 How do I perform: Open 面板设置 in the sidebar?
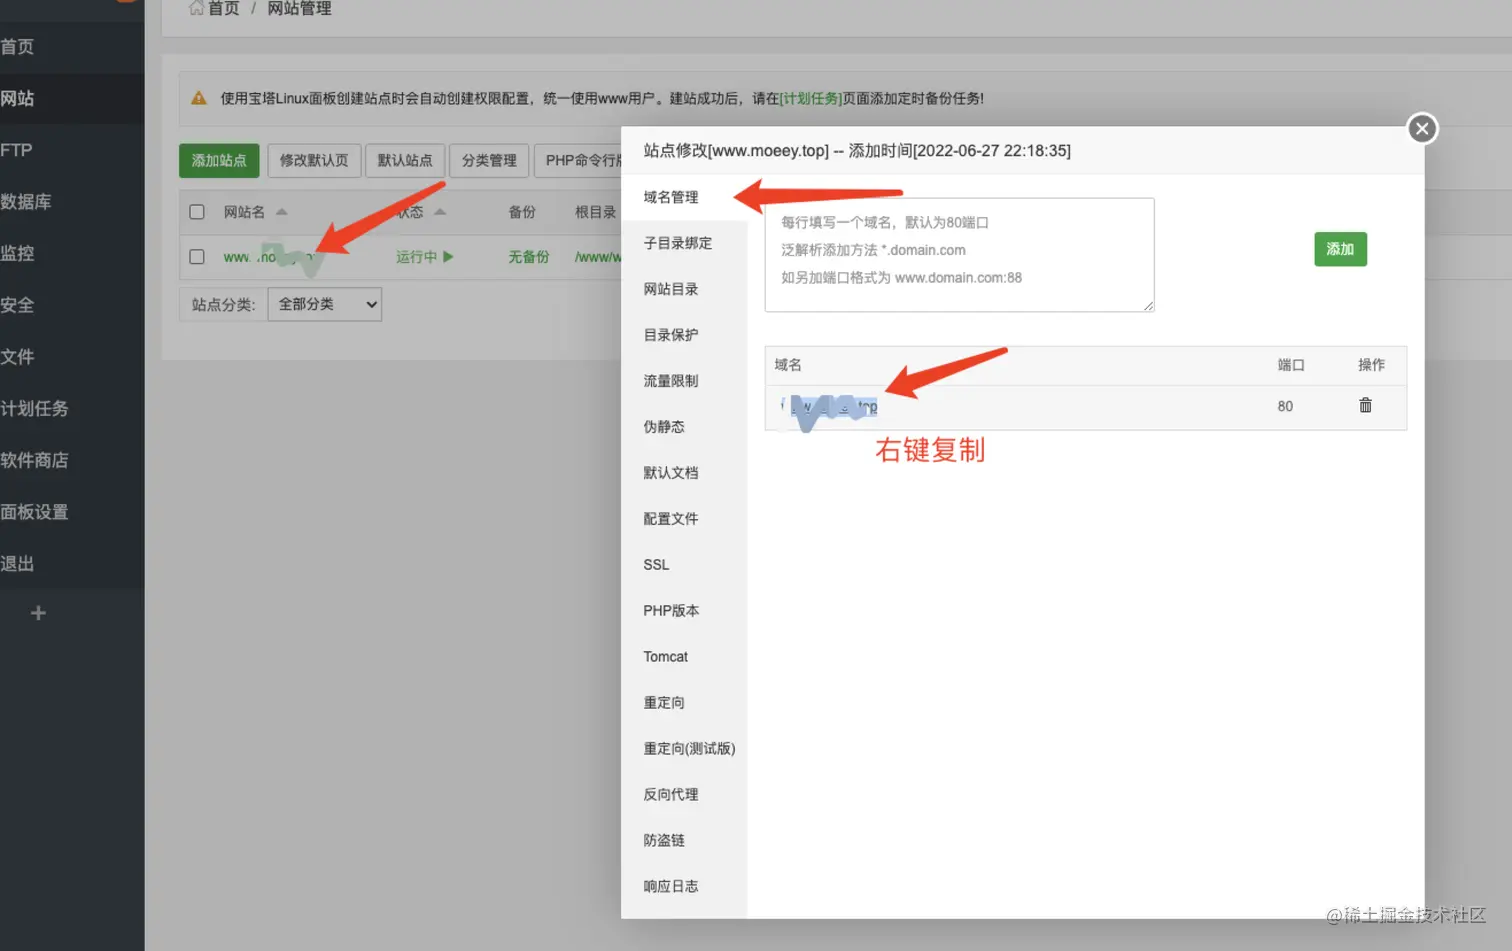[72, 512]
